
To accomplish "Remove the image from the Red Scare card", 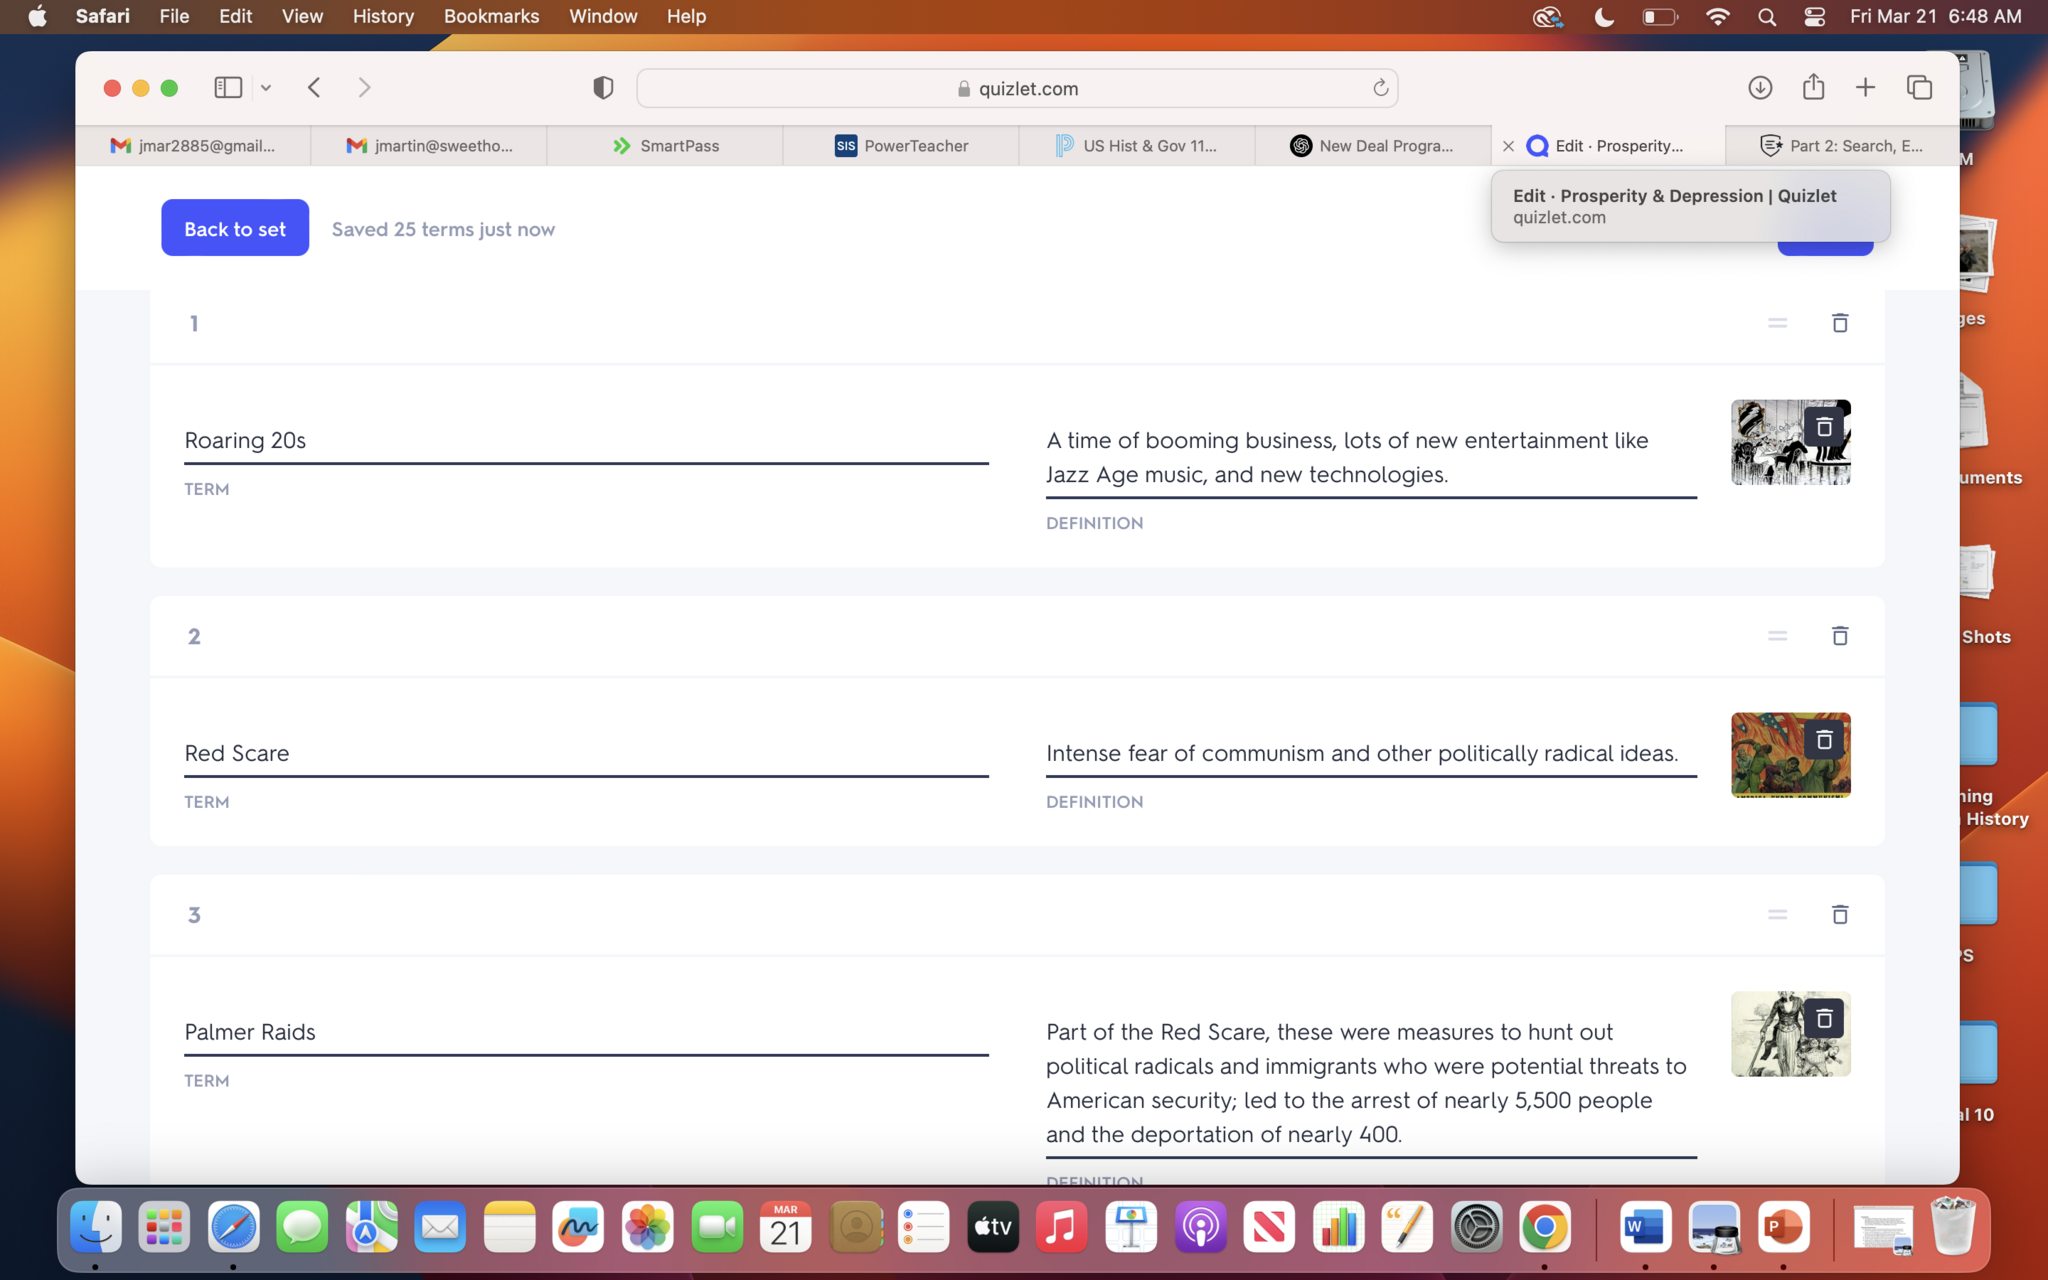I will tap(1823, 740).
